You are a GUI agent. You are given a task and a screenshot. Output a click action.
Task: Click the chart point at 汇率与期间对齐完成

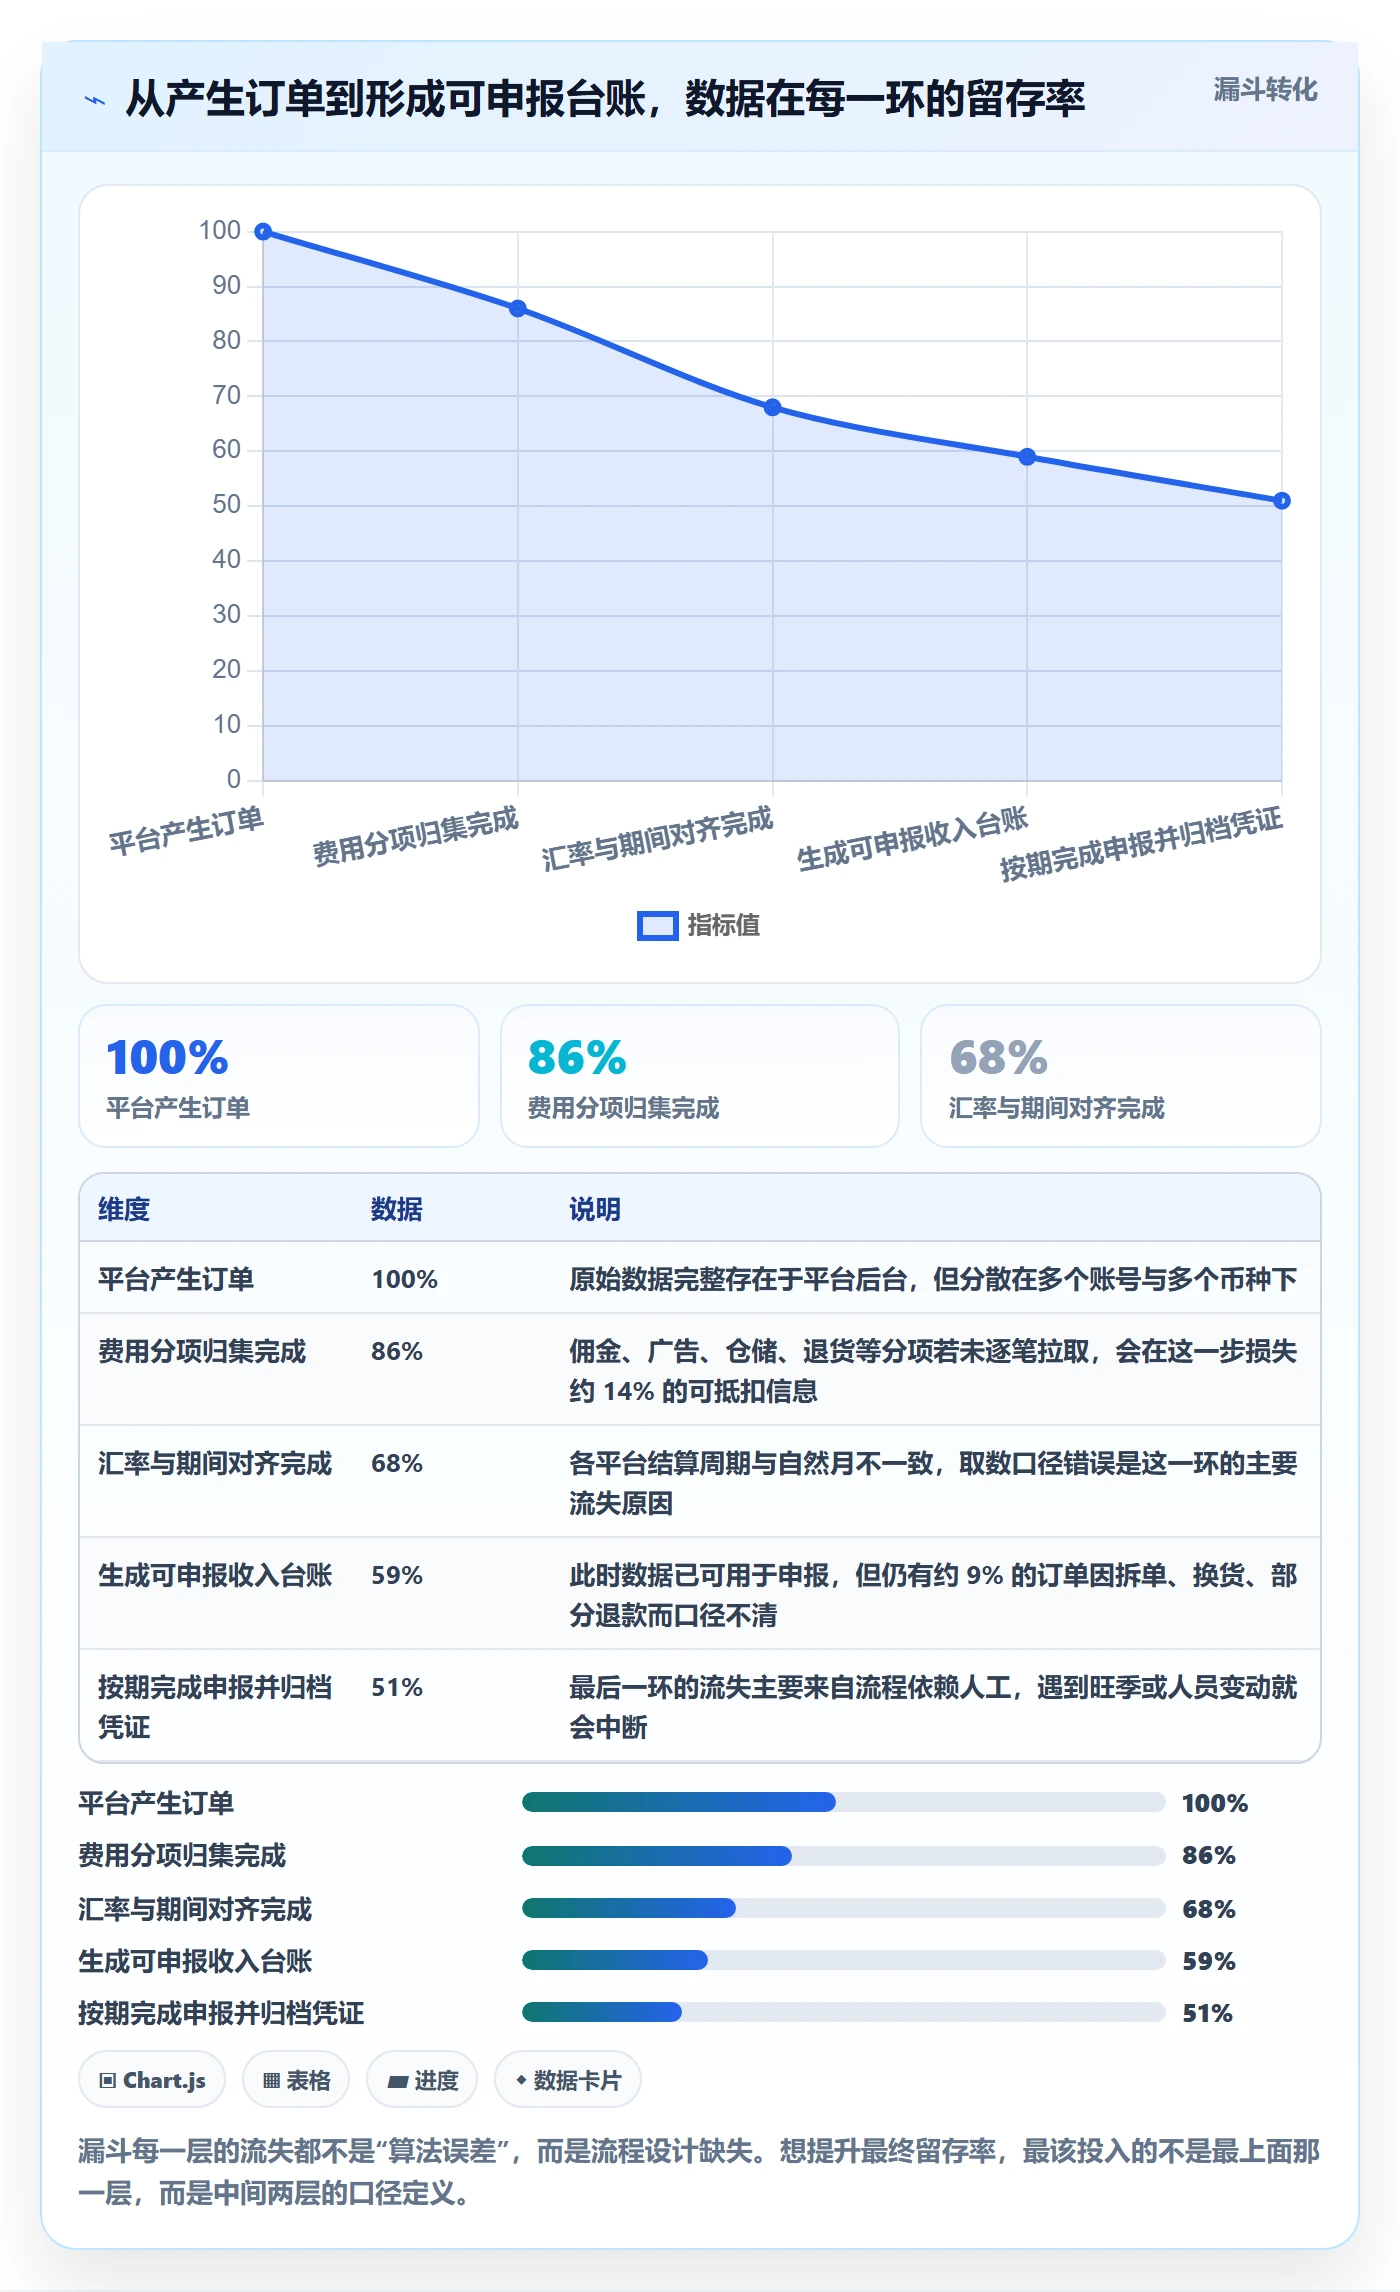click(773, 408)
